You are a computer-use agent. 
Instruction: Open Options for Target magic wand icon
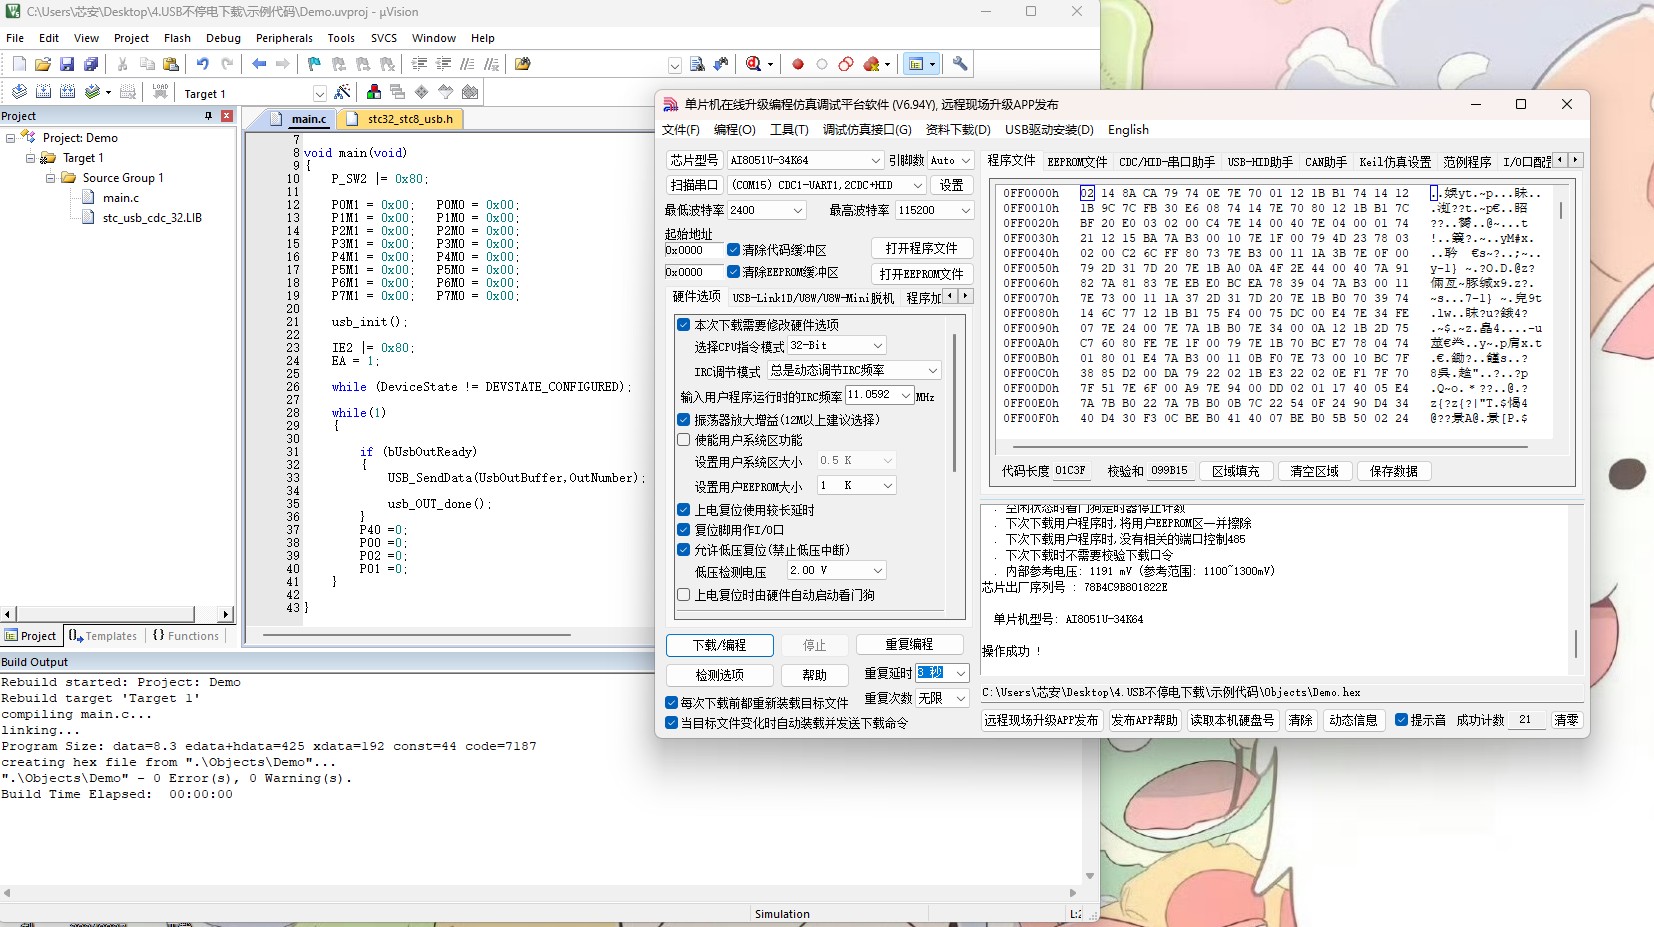[343, 92]
